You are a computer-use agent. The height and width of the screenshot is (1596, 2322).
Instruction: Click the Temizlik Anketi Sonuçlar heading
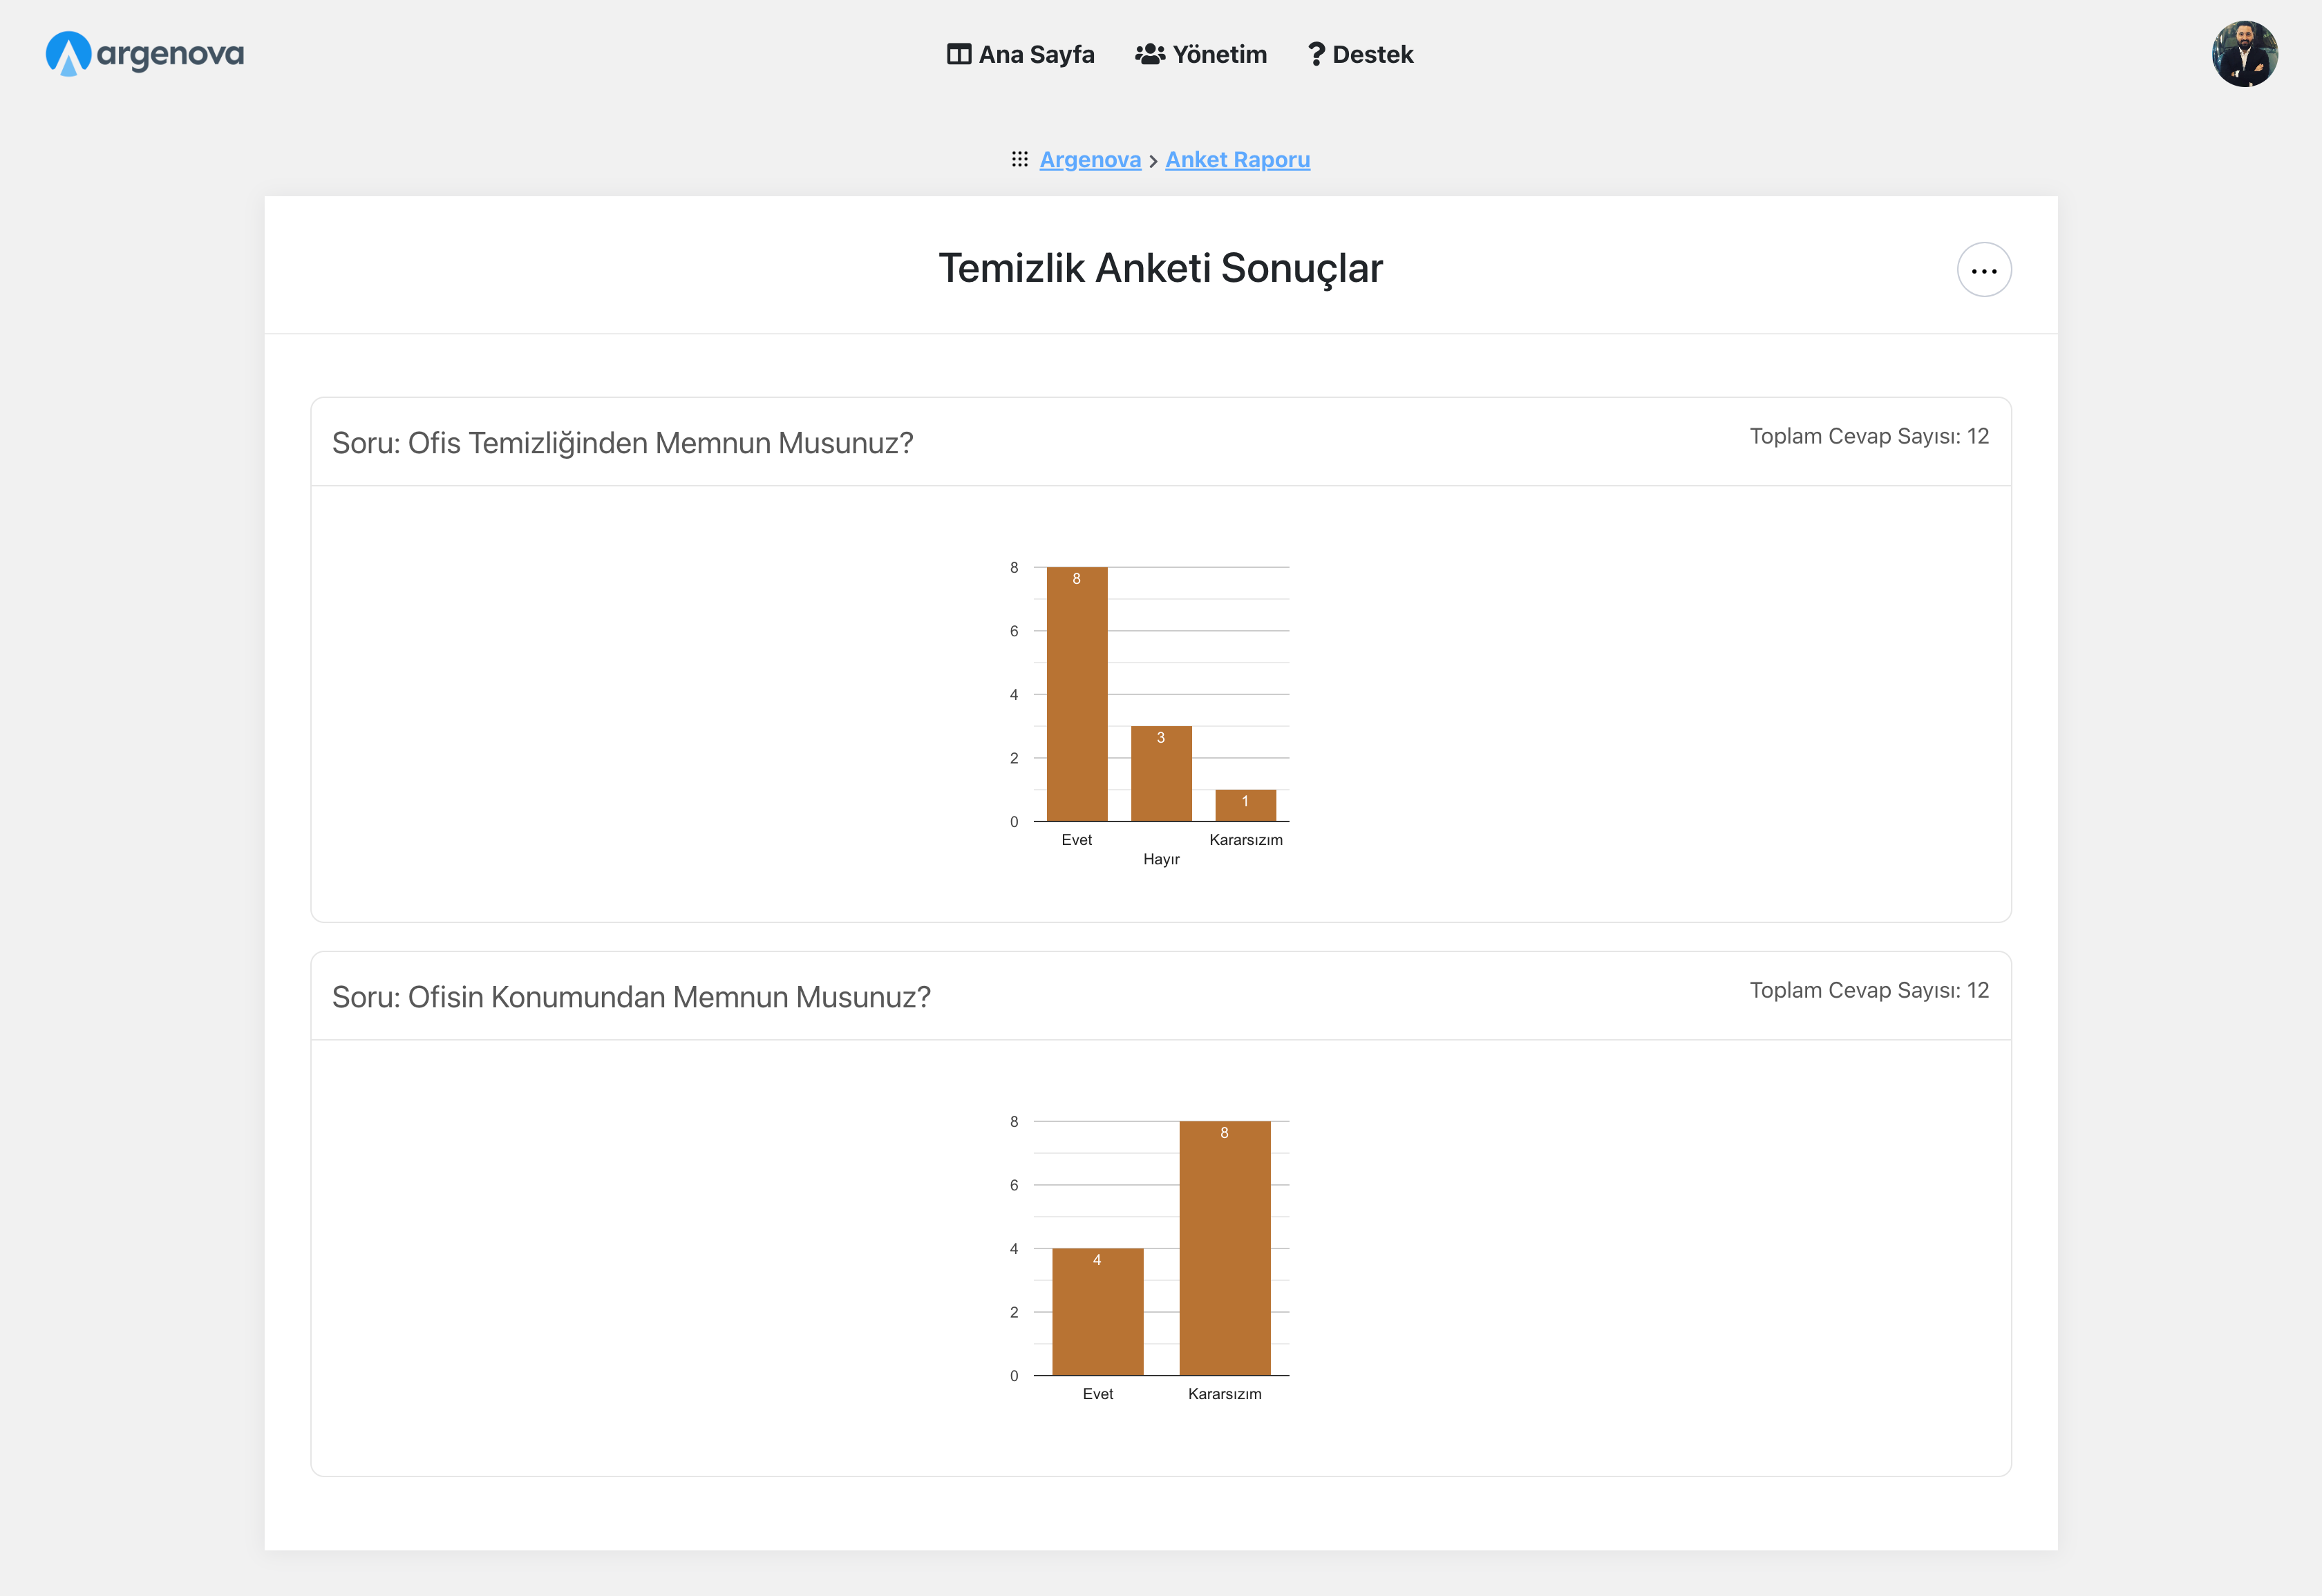tap(1160, 268)
